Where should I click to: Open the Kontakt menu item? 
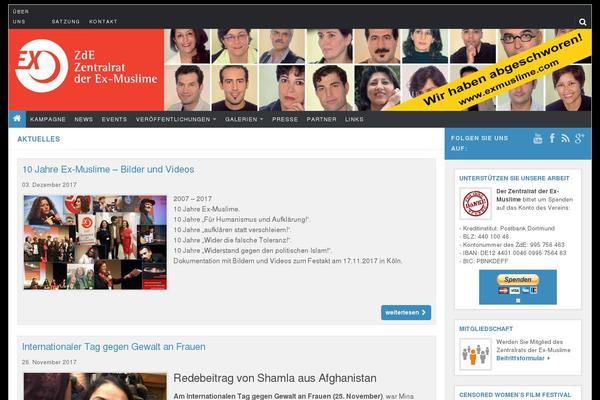point(103,21)
